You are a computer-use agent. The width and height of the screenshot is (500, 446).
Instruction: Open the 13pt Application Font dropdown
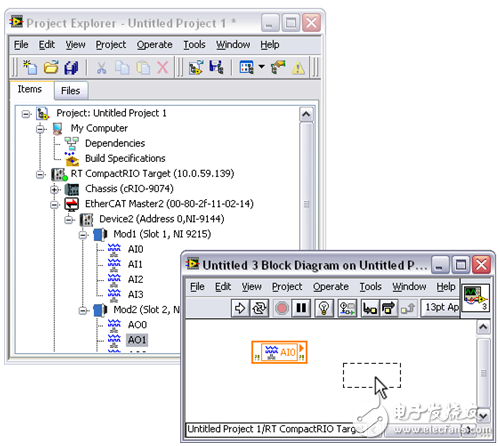440,307
